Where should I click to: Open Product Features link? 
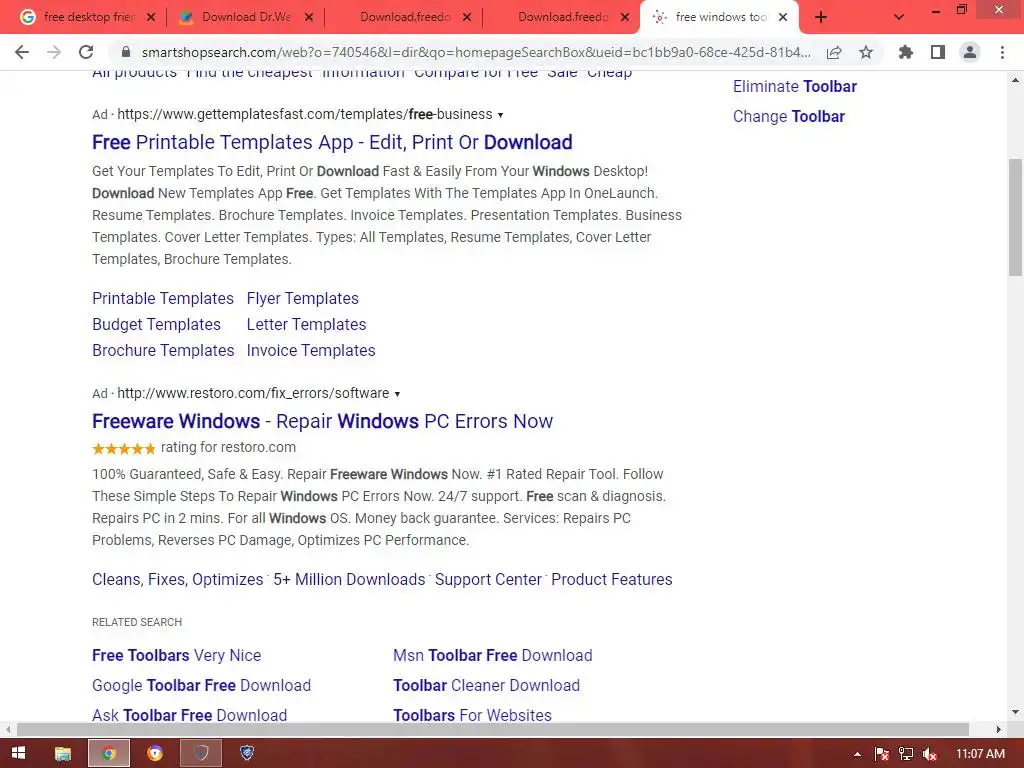(611, 579)
